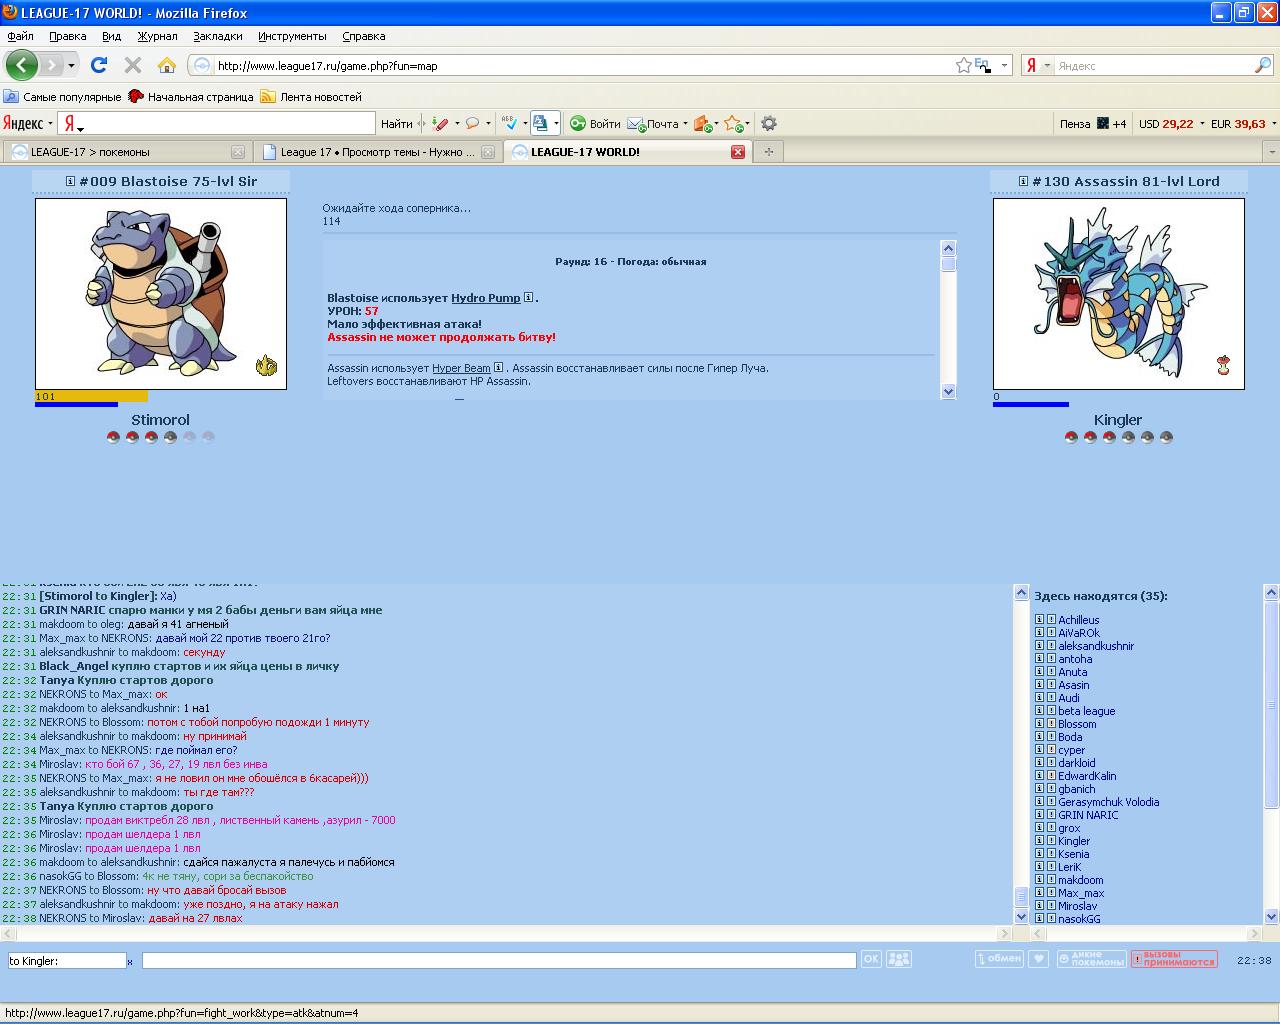Click the chat message input field
This screenshot has width=1280, height=1024.
point(499,960)
